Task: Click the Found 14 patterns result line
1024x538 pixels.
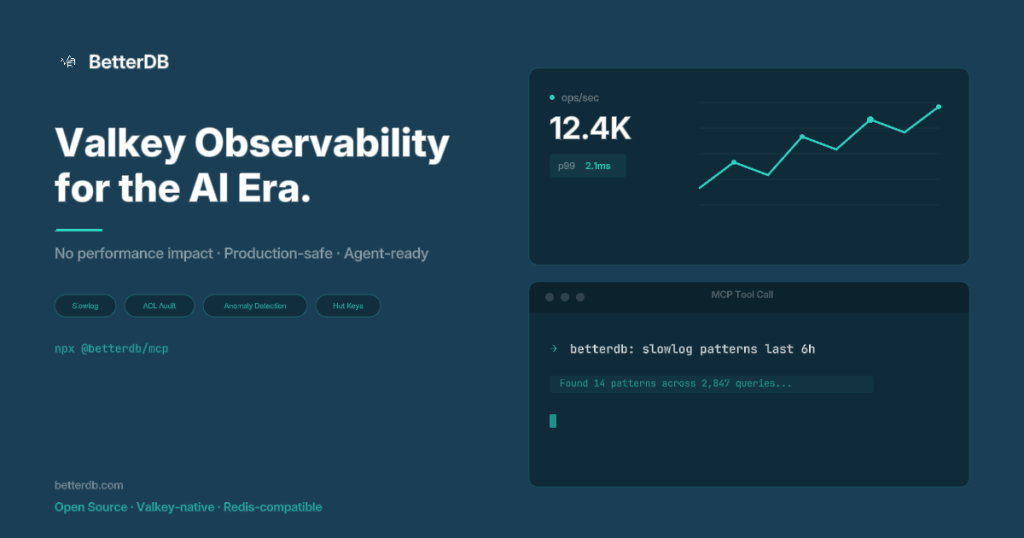Action: point(711,384)
